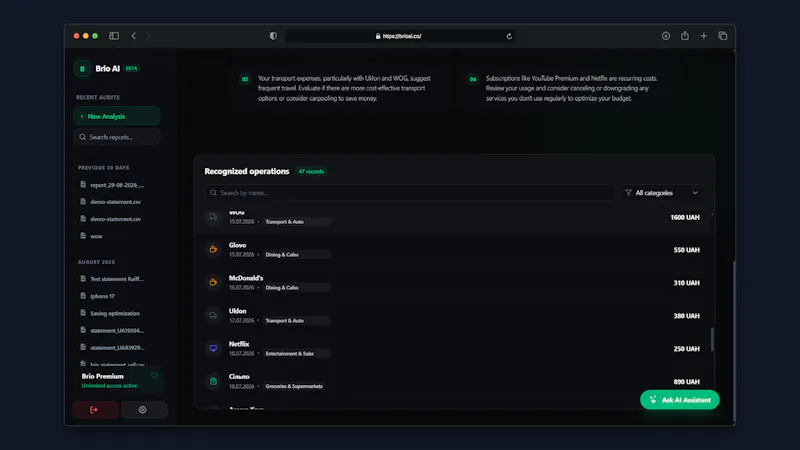Click the Groceries & Supermarkets tag
800x450 pixels.
(294, 386)
